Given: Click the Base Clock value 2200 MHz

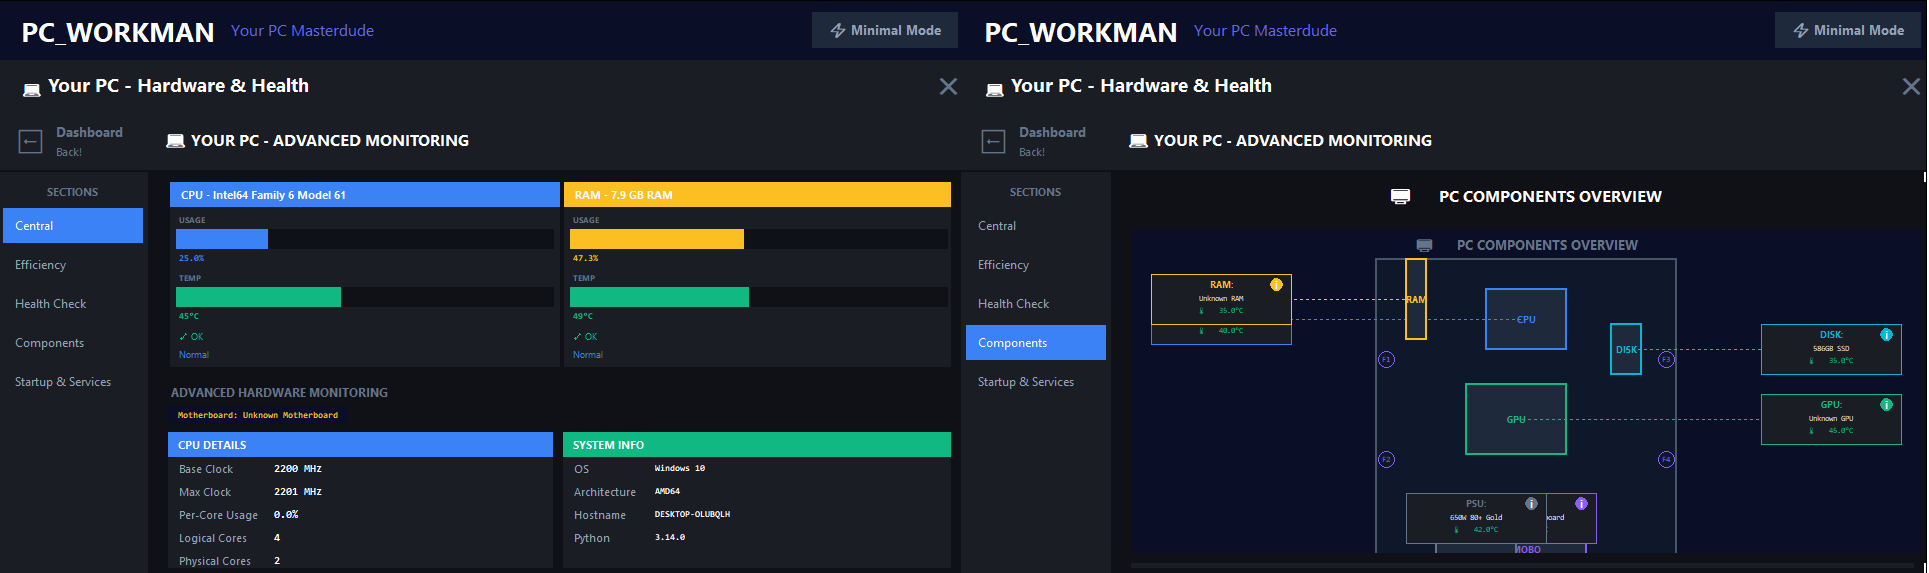Looking at the screenshot, I should (298, 469).
